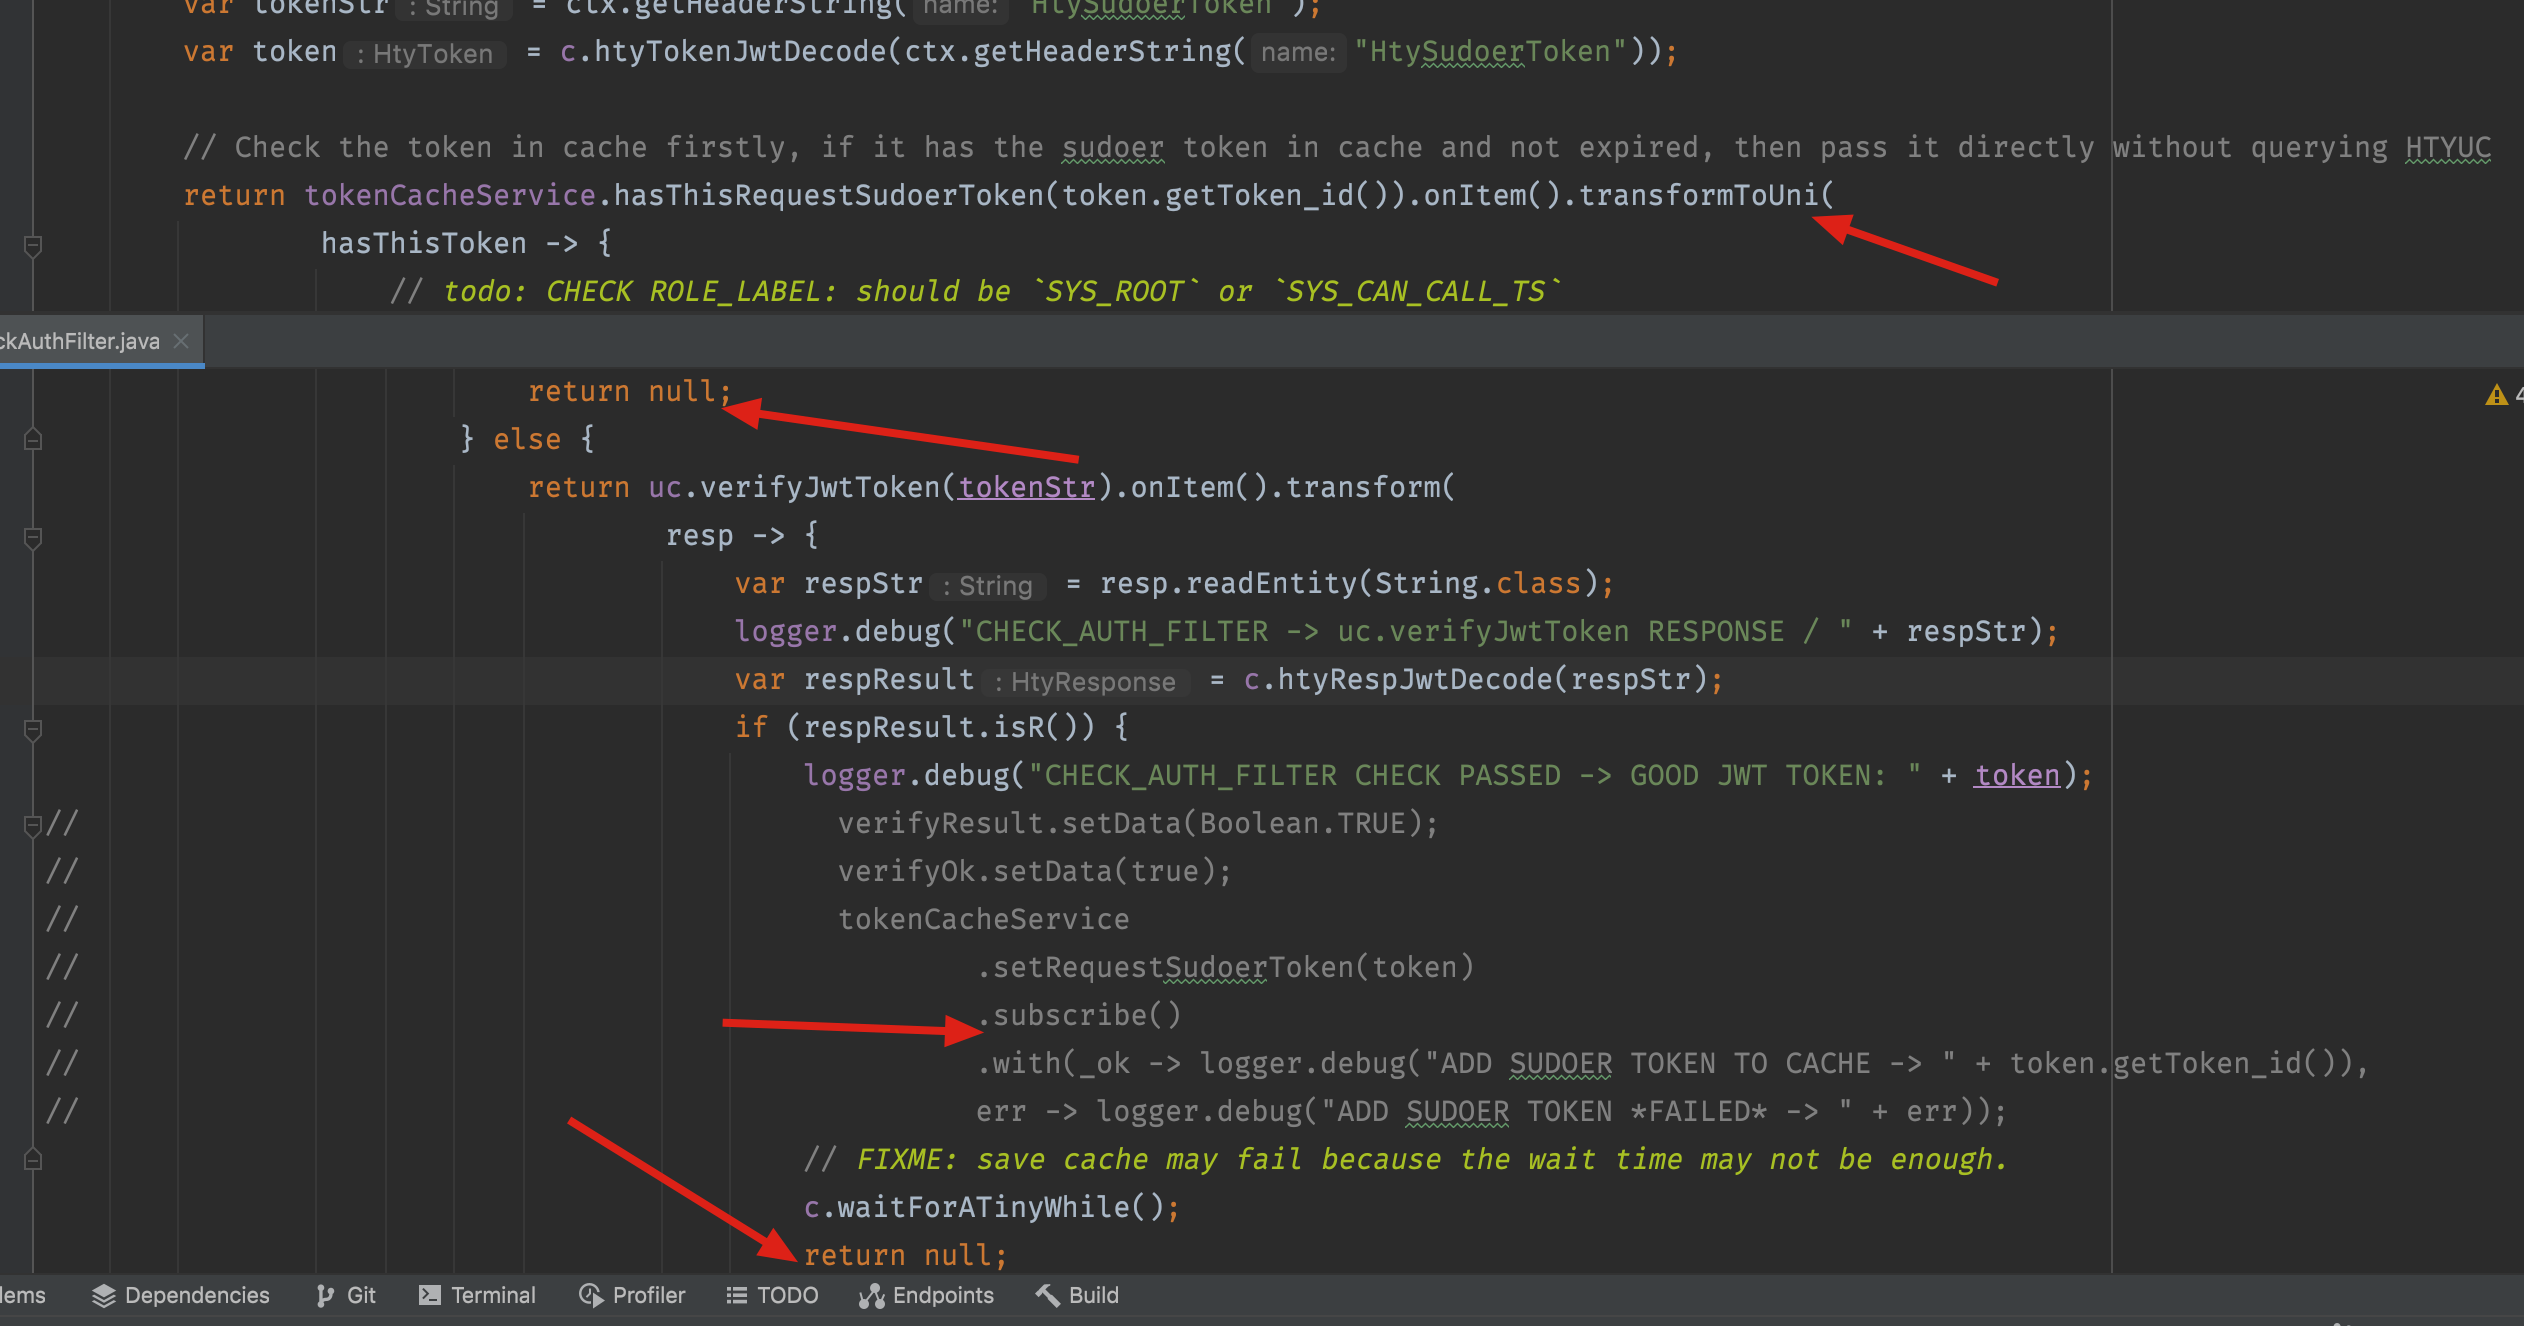Click the Dependencies stack icon

pyautogui.click(x=104, y=1295)
